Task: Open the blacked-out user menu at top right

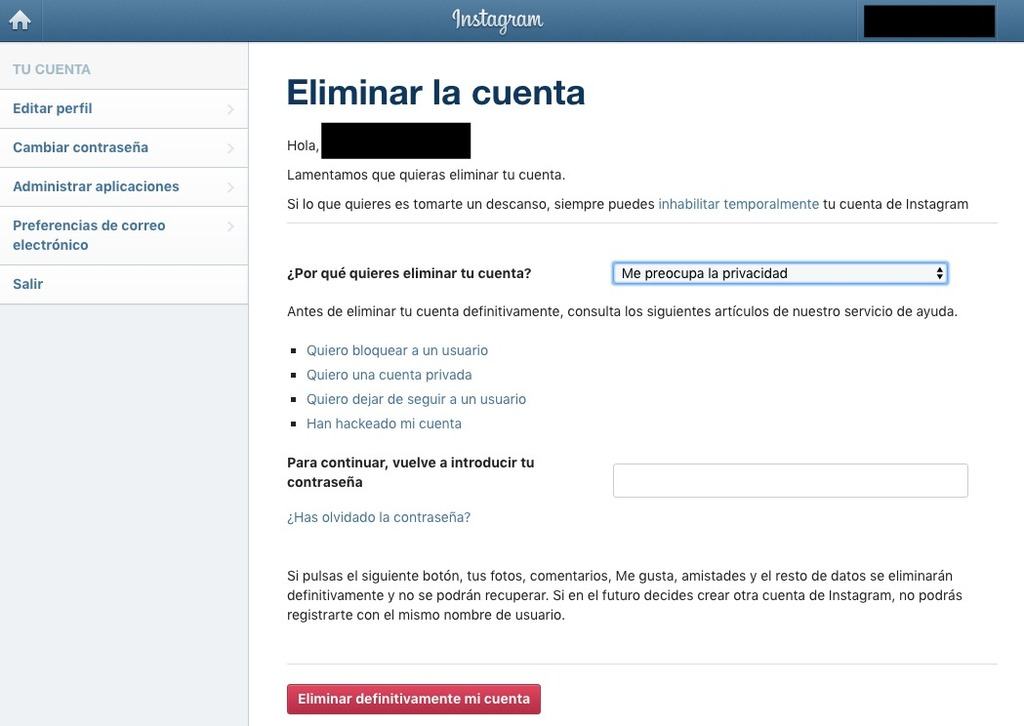Action: point(929,21)
